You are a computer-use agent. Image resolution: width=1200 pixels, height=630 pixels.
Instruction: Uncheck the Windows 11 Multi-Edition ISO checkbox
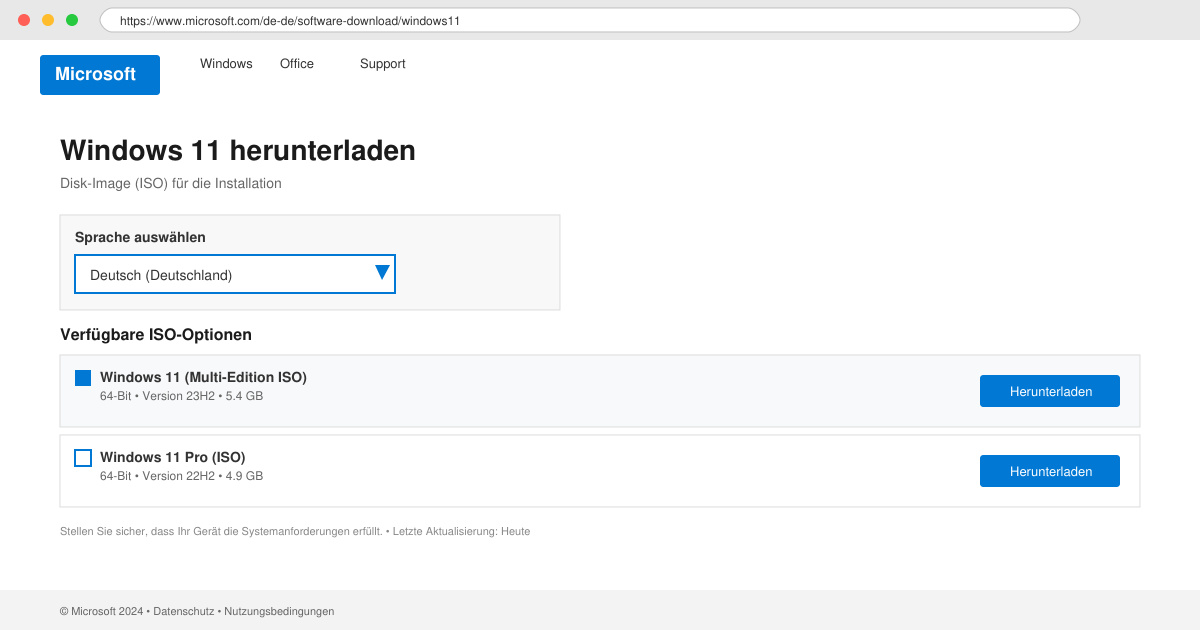coord(83,378)
